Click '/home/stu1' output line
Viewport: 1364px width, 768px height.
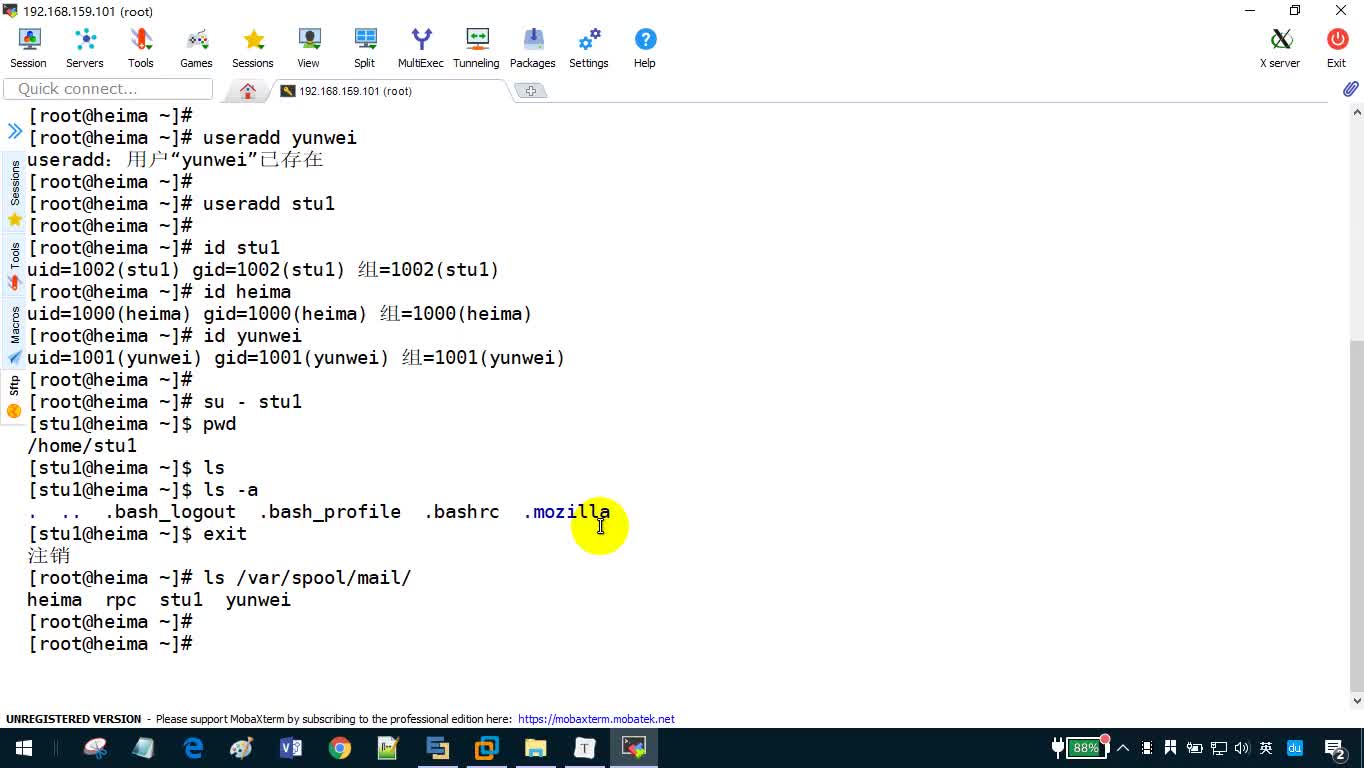pyautogui.click(x=82, y=446)
